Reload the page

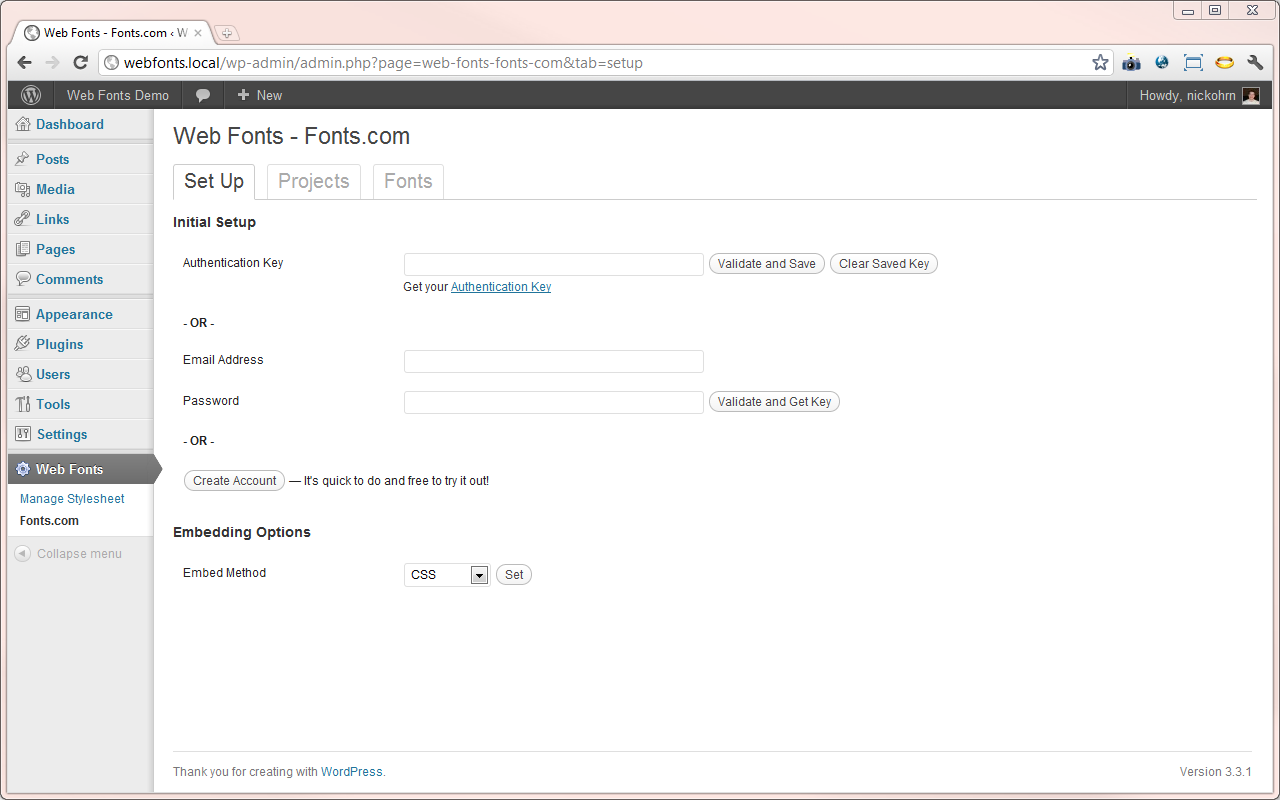(81, 62)
